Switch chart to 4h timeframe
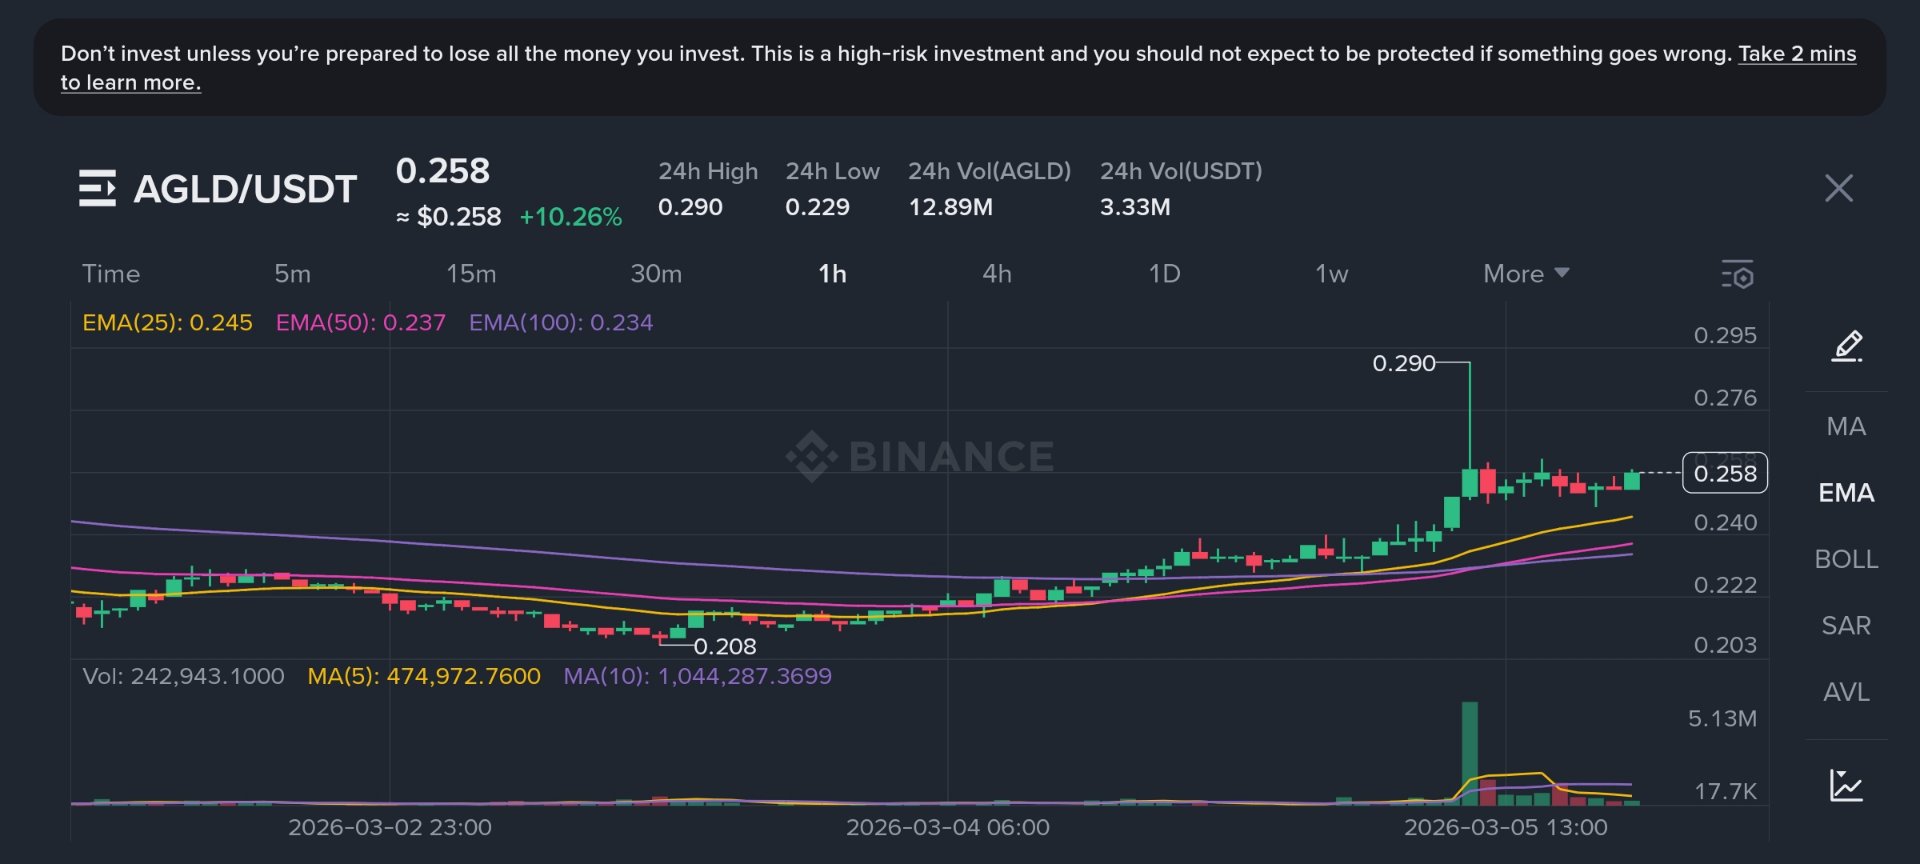 [x=997, y=273]
